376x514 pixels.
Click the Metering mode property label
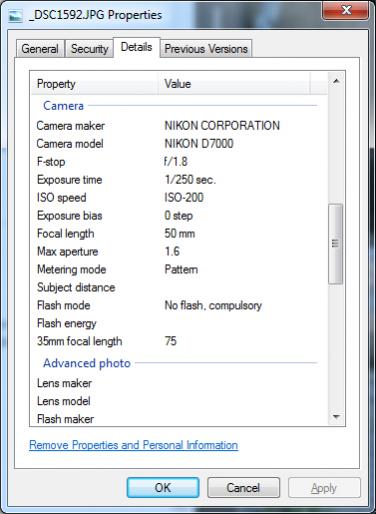coord(72,270)
